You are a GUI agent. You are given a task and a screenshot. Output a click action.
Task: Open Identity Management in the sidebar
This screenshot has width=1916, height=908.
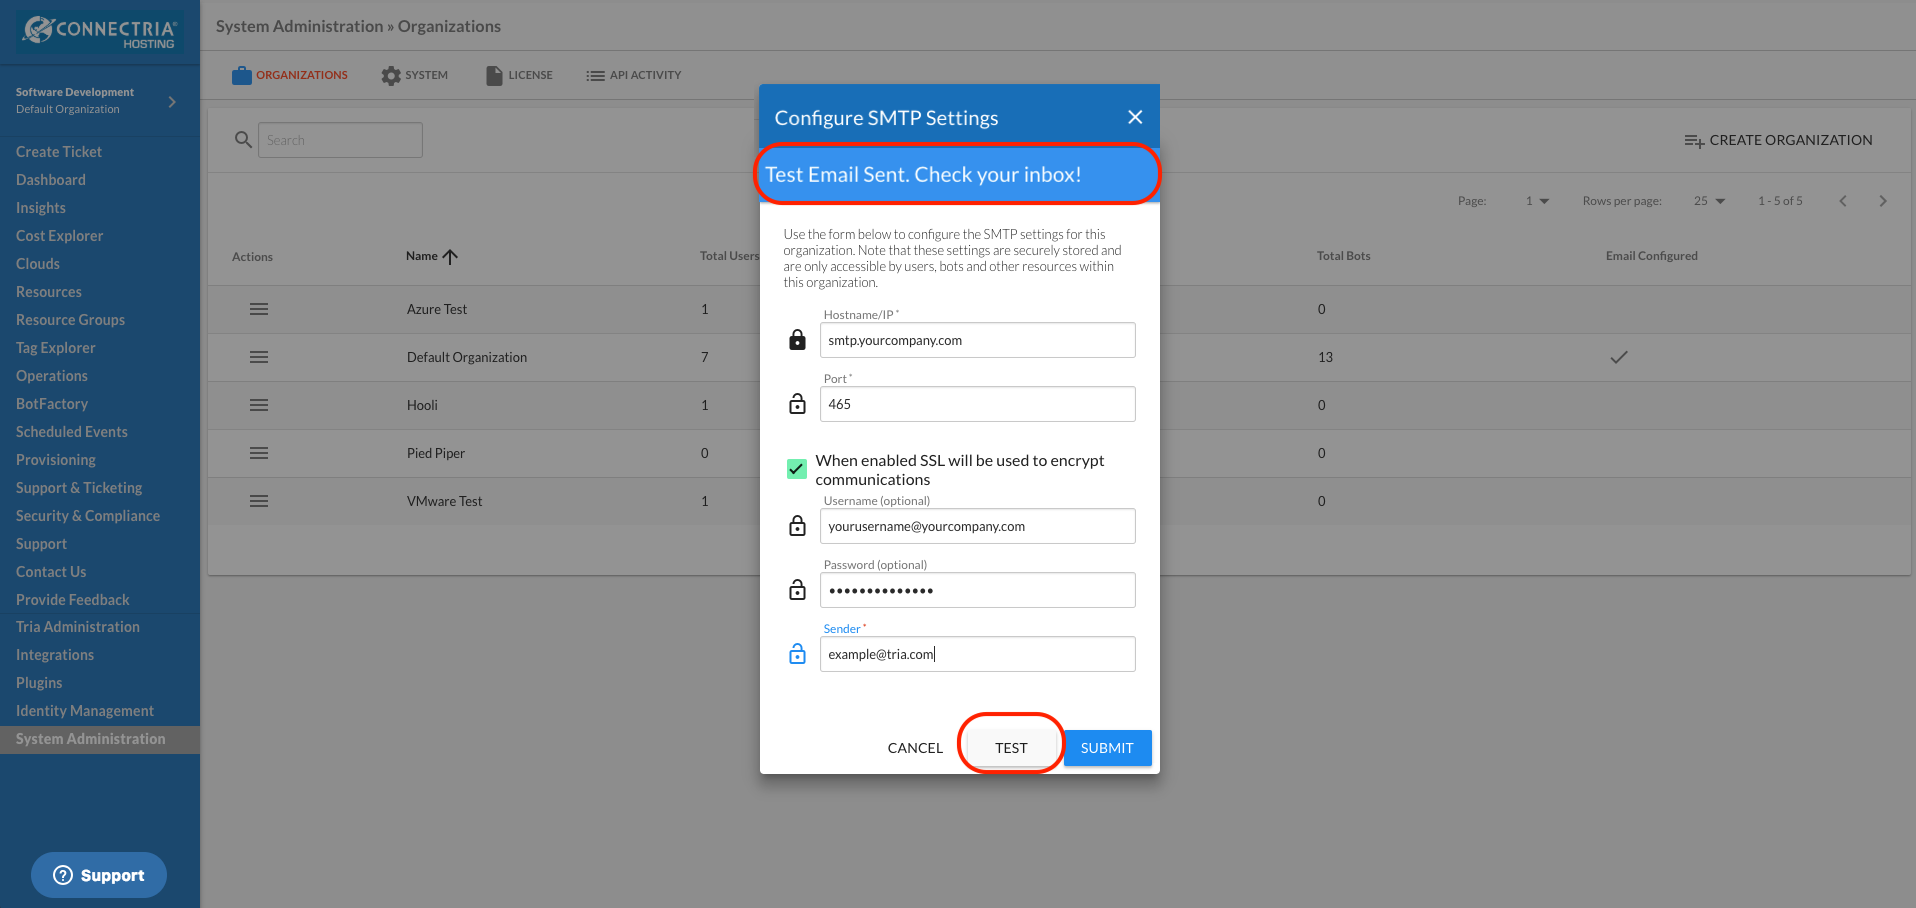pyautogui.click(x=85, y=711)
